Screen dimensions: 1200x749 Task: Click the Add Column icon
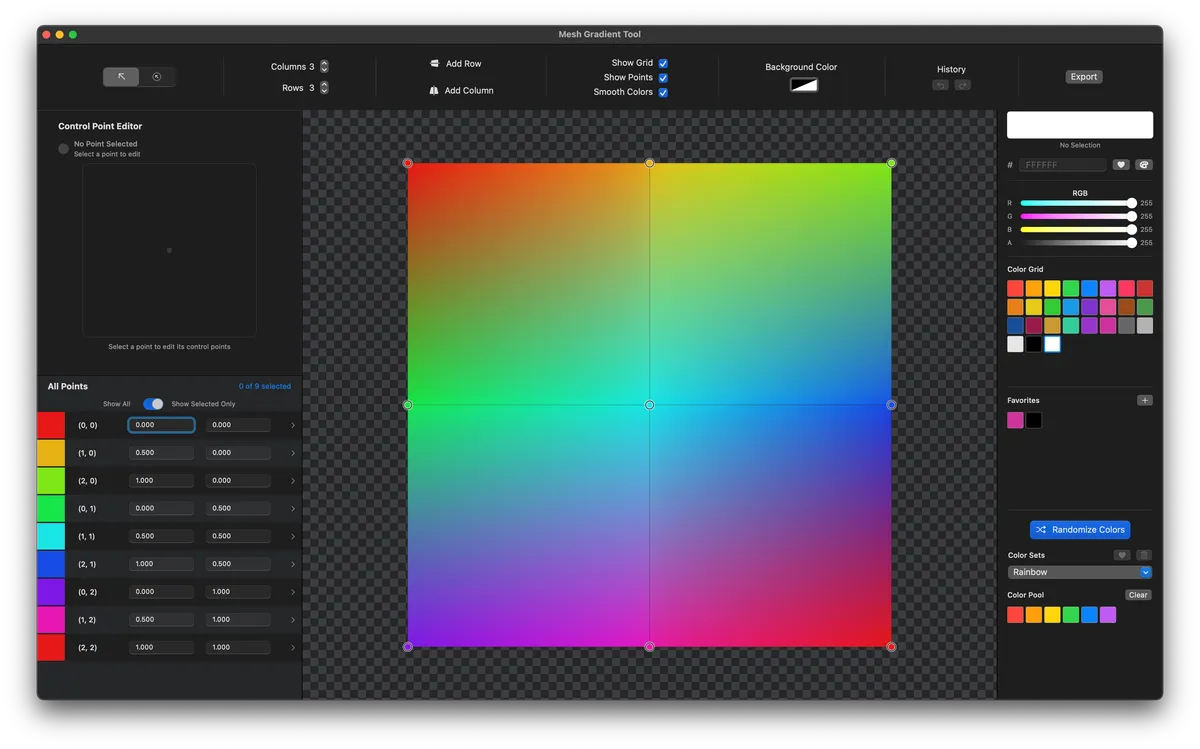click(434, 90)
